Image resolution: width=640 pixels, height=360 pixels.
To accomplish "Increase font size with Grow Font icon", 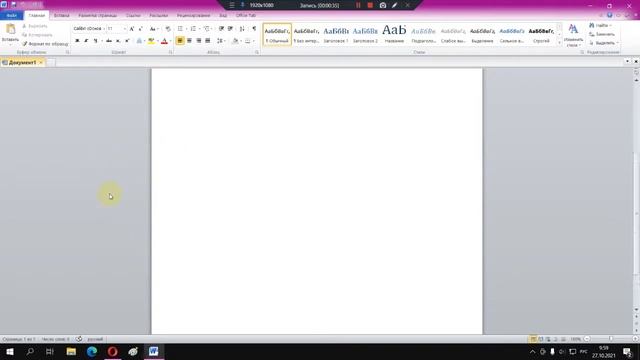I will pyautogui.click(x=131, y=29).
